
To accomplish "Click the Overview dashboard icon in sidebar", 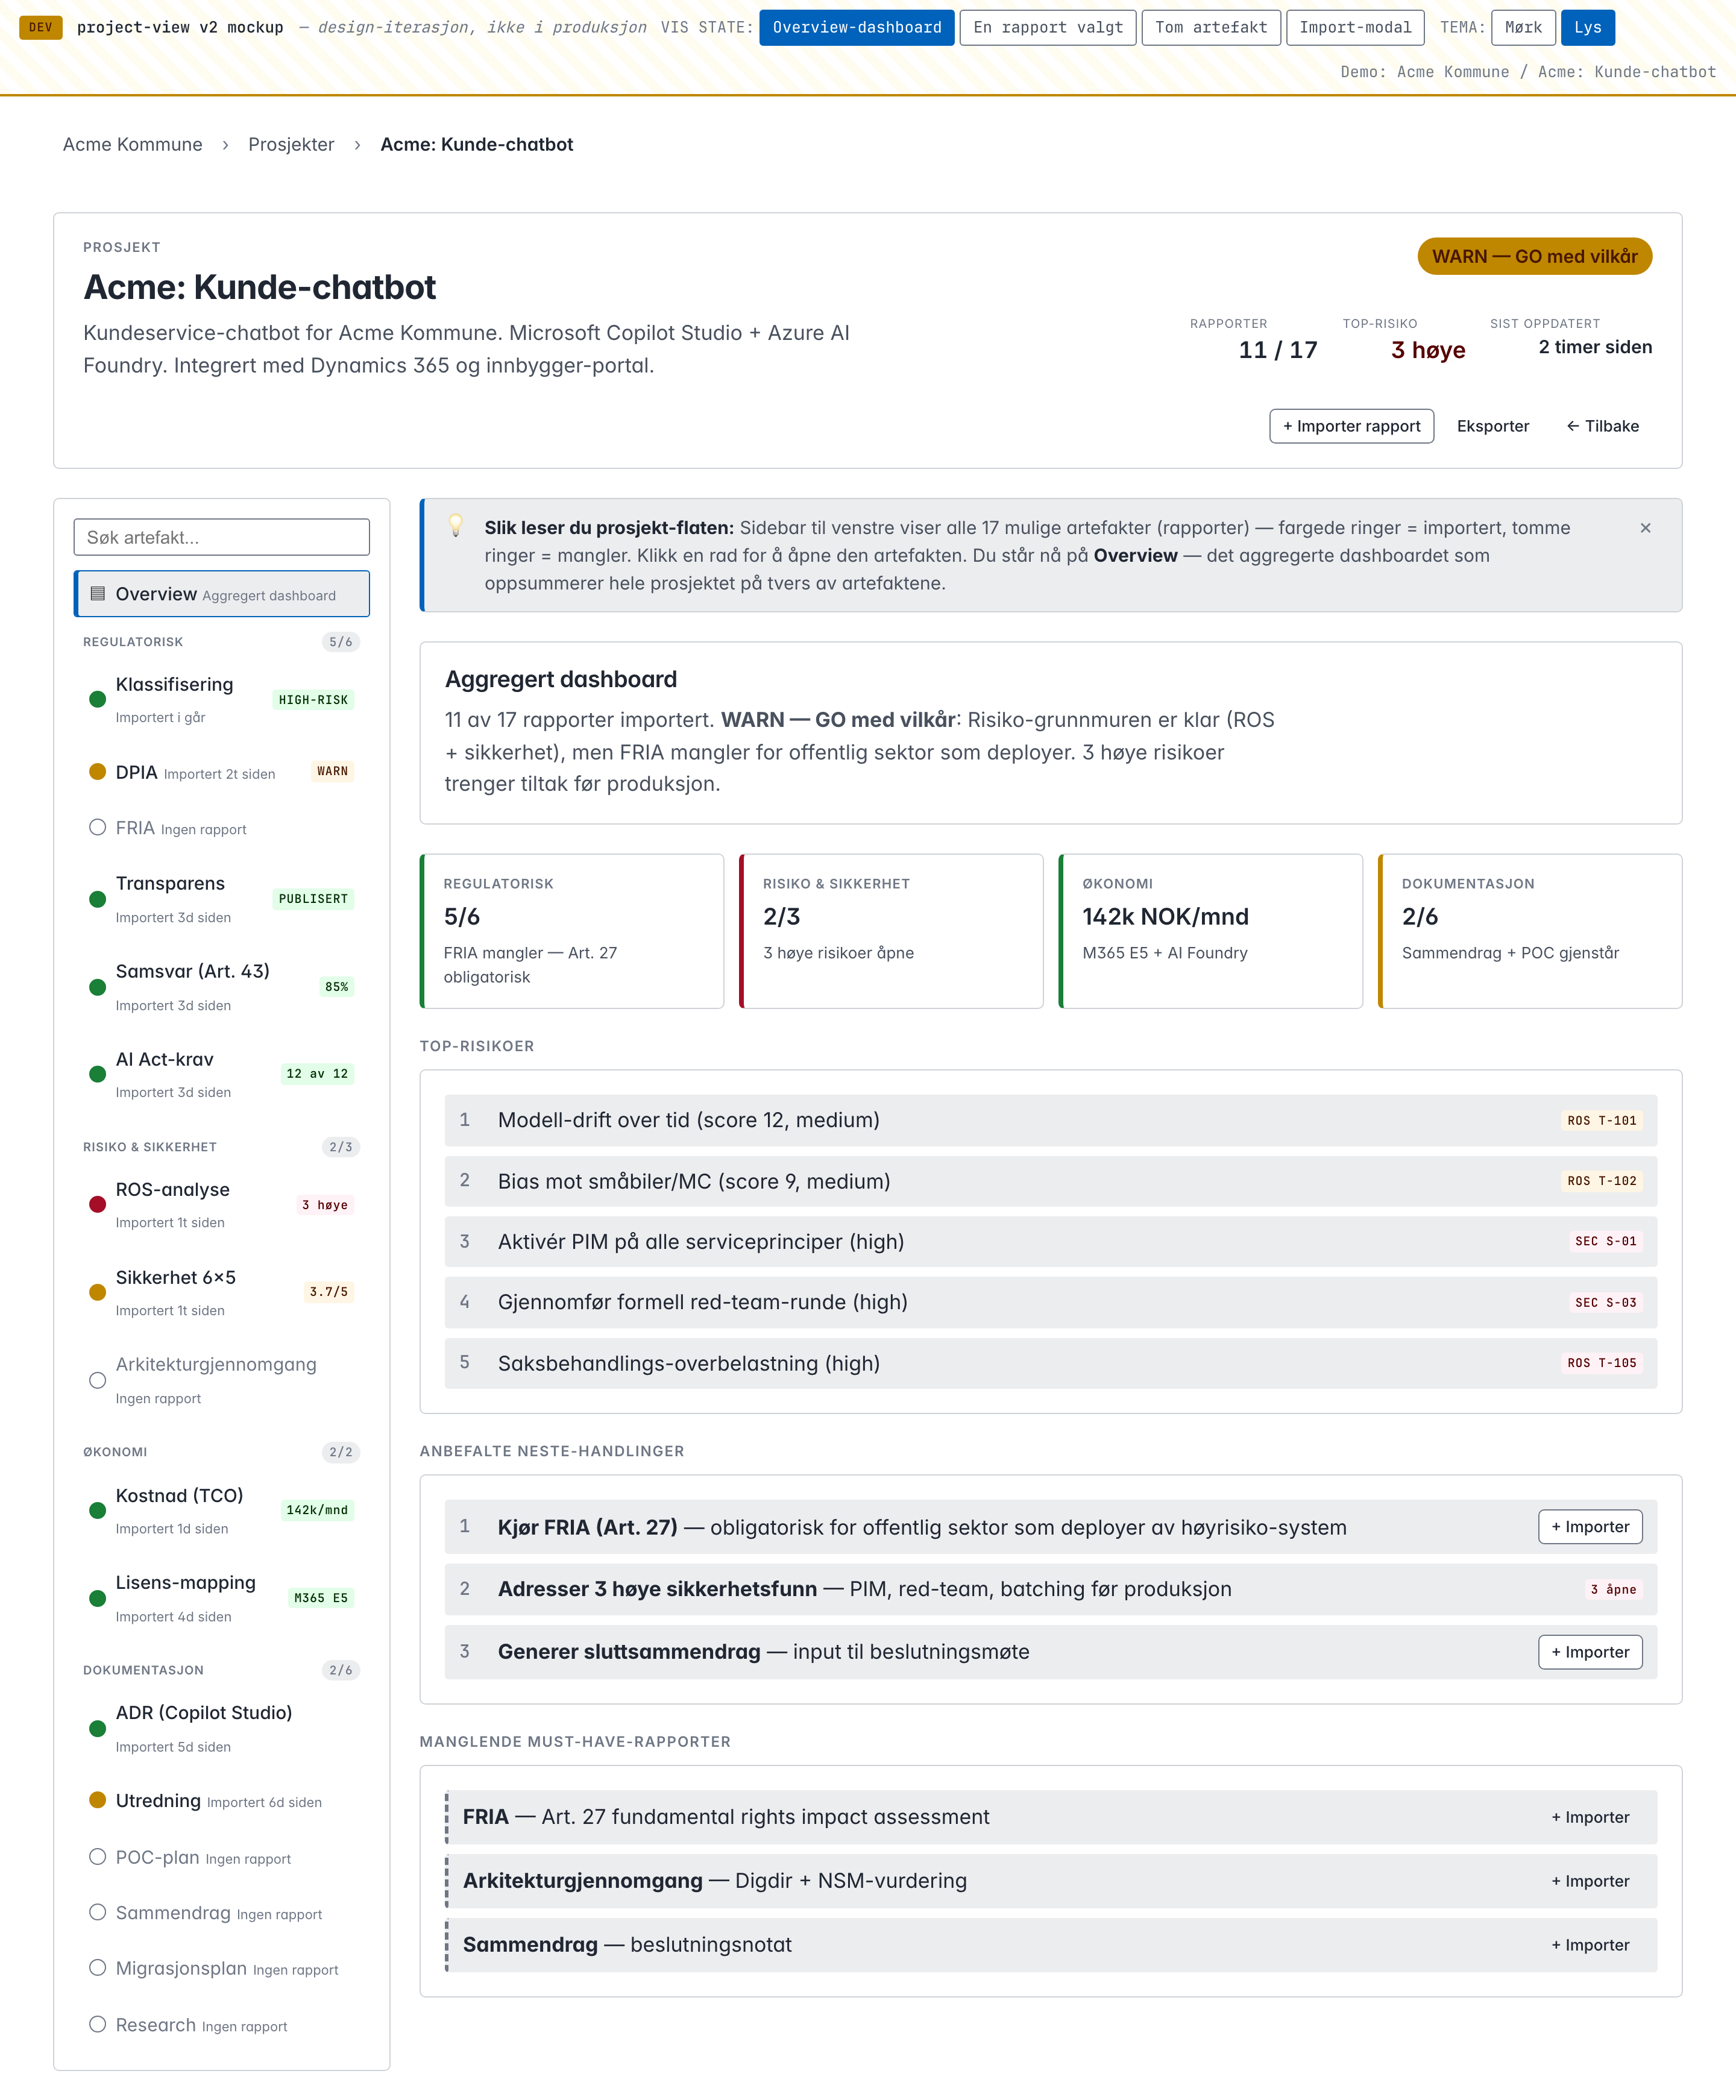I will click(x=97, y=594).
